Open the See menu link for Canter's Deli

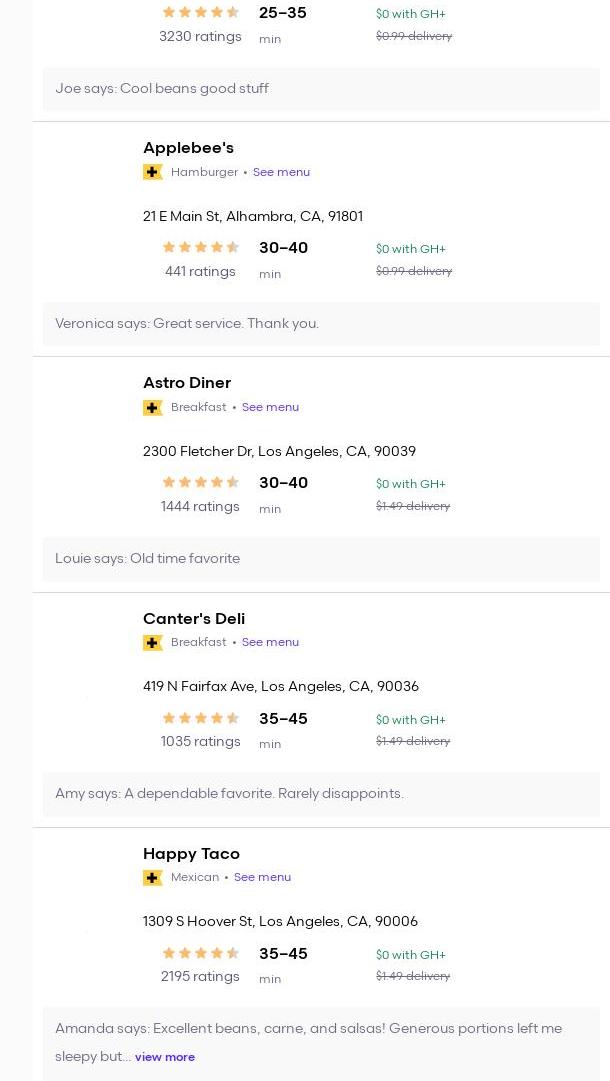270,642
